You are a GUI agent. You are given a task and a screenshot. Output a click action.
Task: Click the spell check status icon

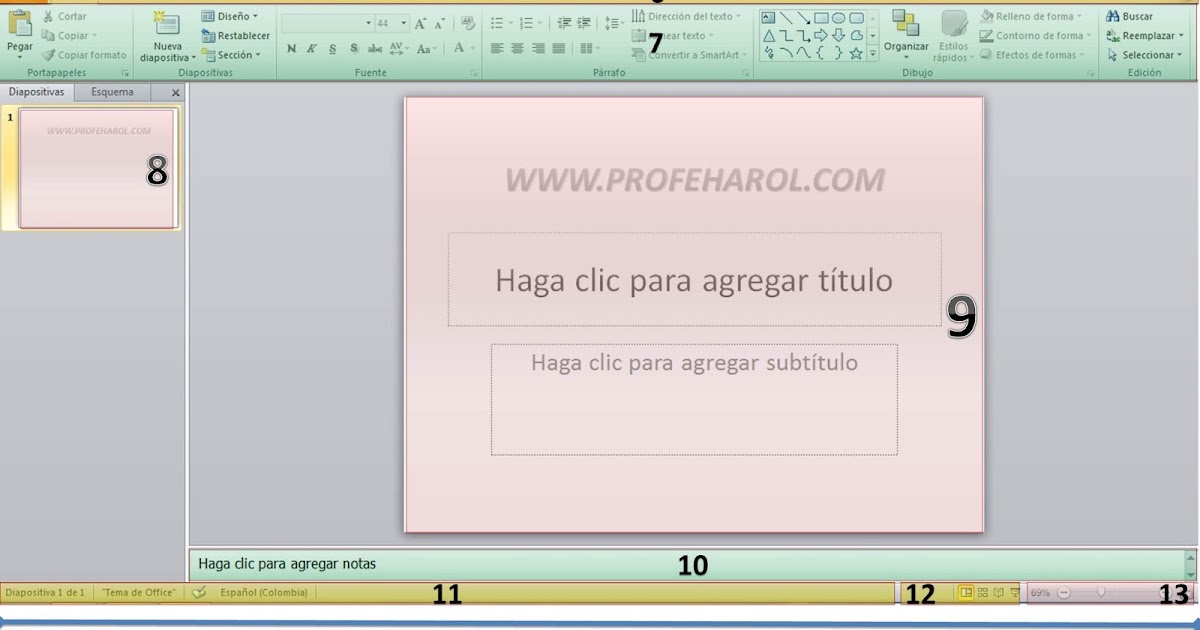(199, 592)
